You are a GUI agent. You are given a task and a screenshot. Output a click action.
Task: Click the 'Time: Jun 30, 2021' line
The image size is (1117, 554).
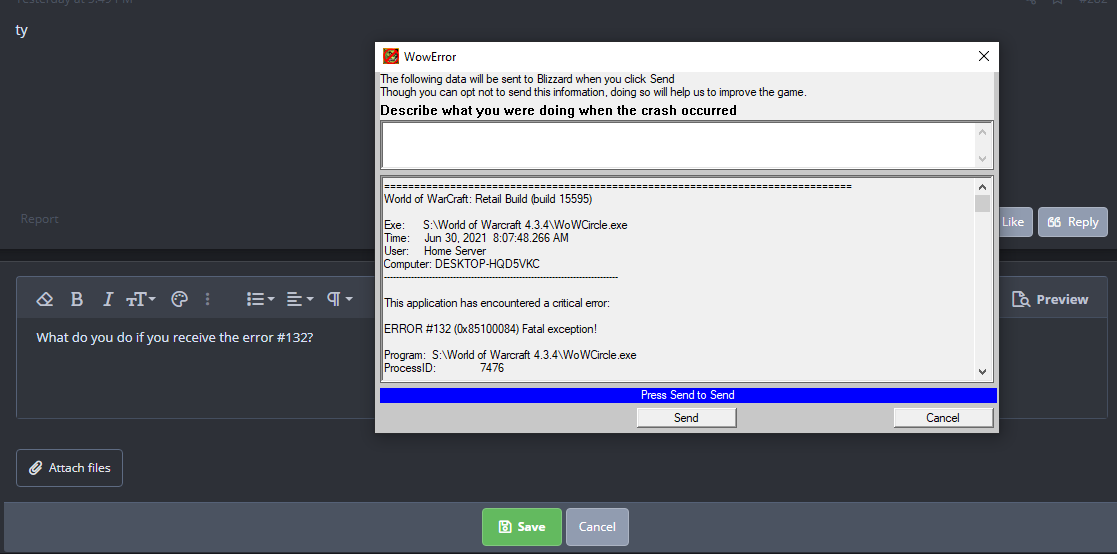(x=476, y=239)
